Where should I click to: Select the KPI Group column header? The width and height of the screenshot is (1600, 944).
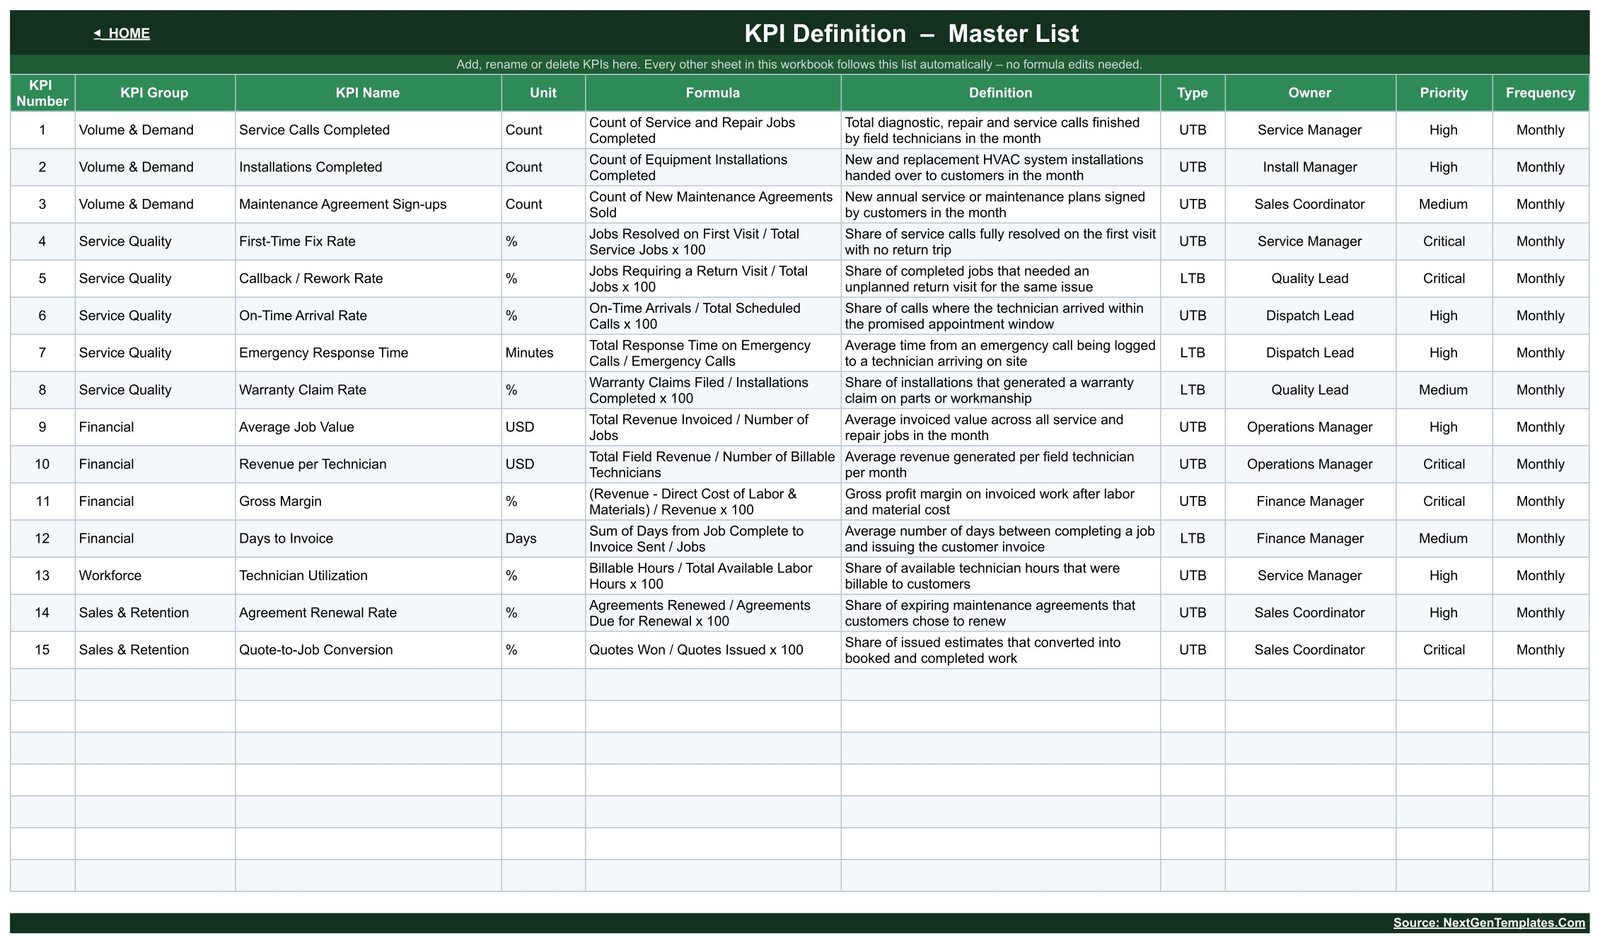tap(155, 93)
